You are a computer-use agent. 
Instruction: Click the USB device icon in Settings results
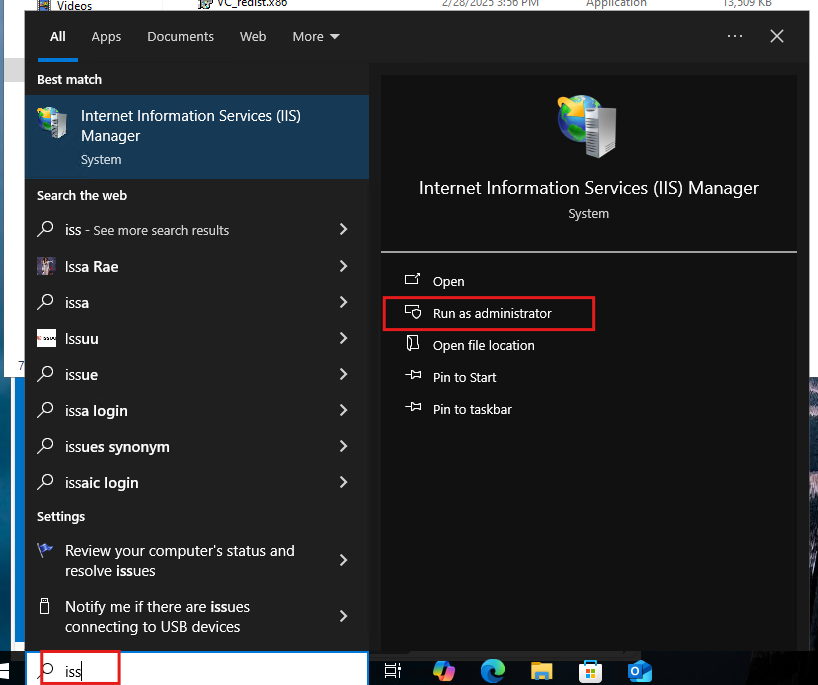tap(45, 606)
